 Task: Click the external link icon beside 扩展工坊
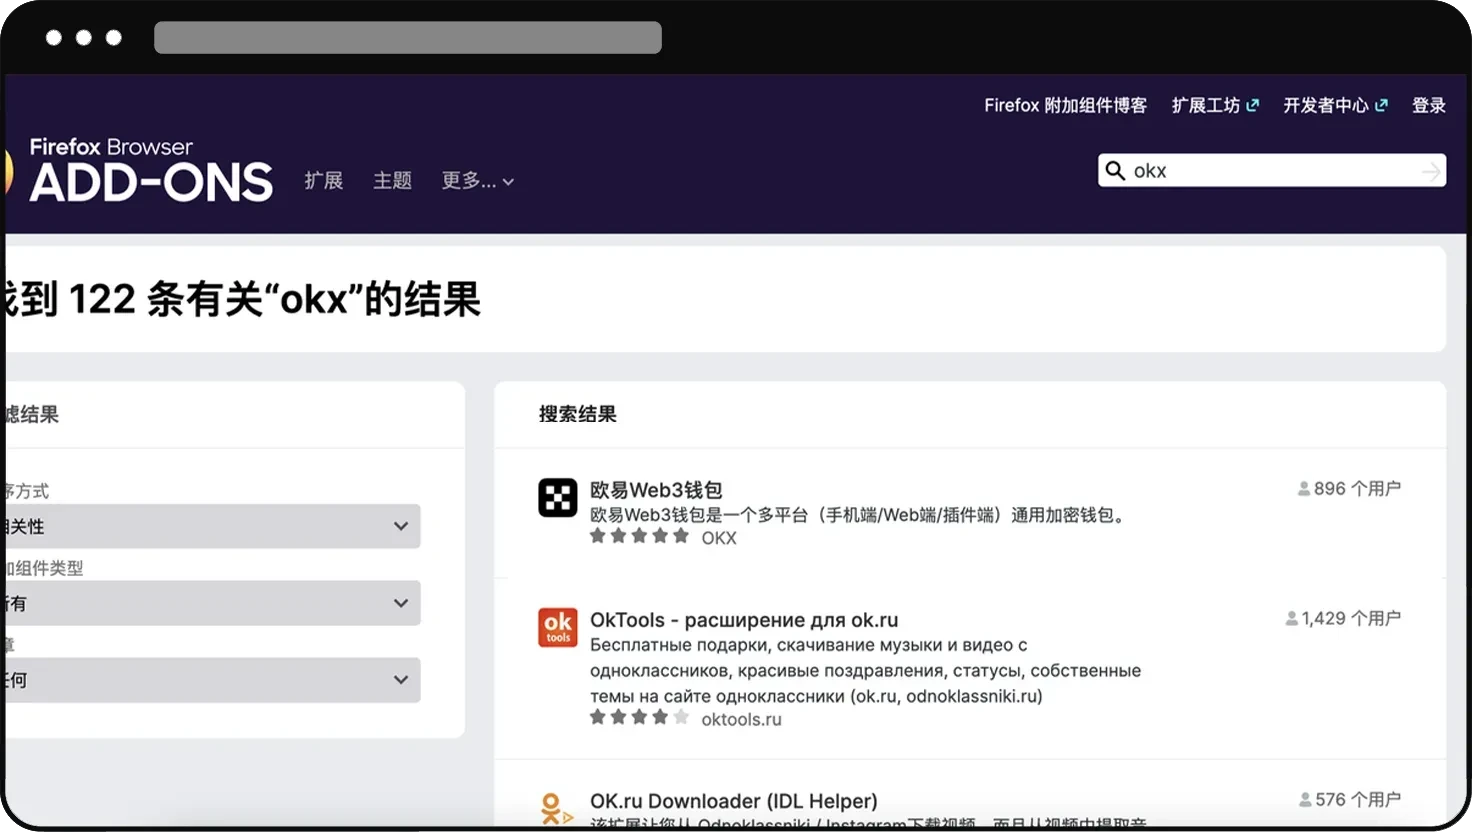(1252, 105)
